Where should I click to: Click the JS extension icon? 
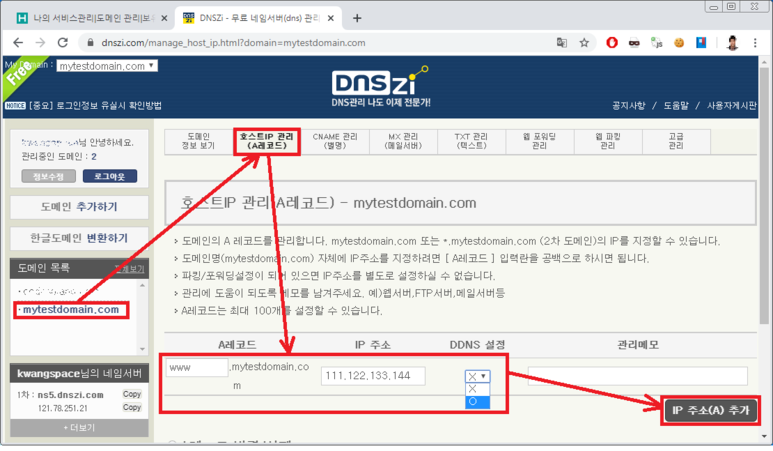(656, 43)
